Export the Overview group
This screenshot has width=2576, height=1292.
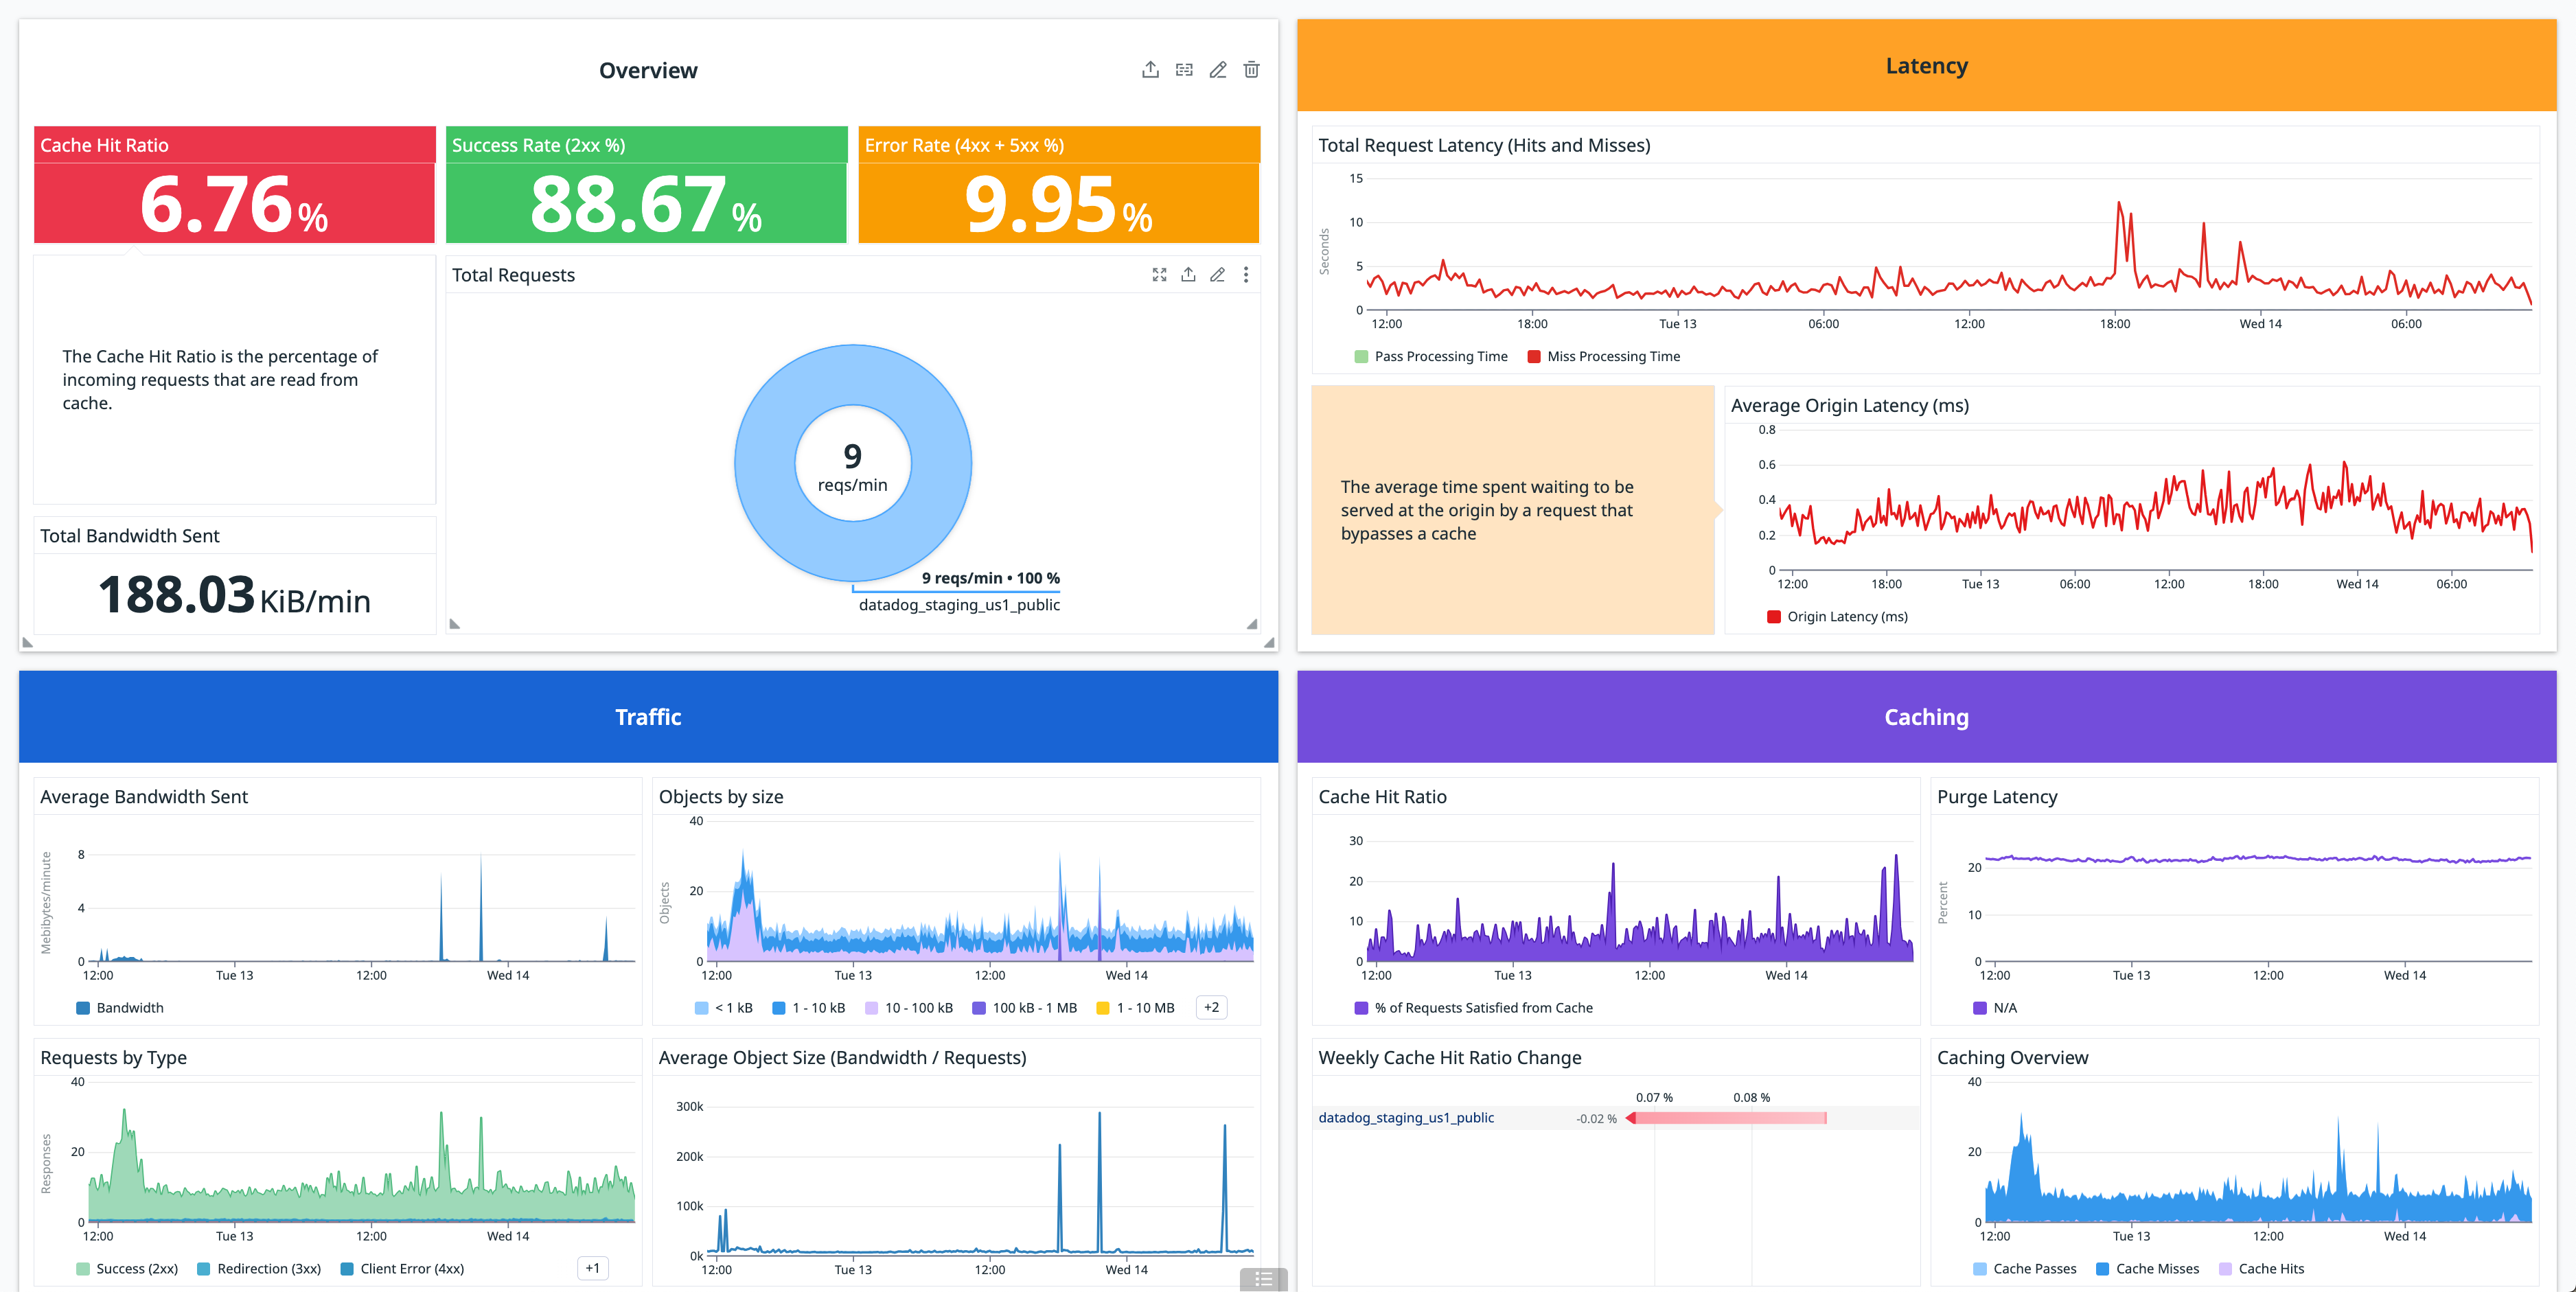tap(1149, 69)
